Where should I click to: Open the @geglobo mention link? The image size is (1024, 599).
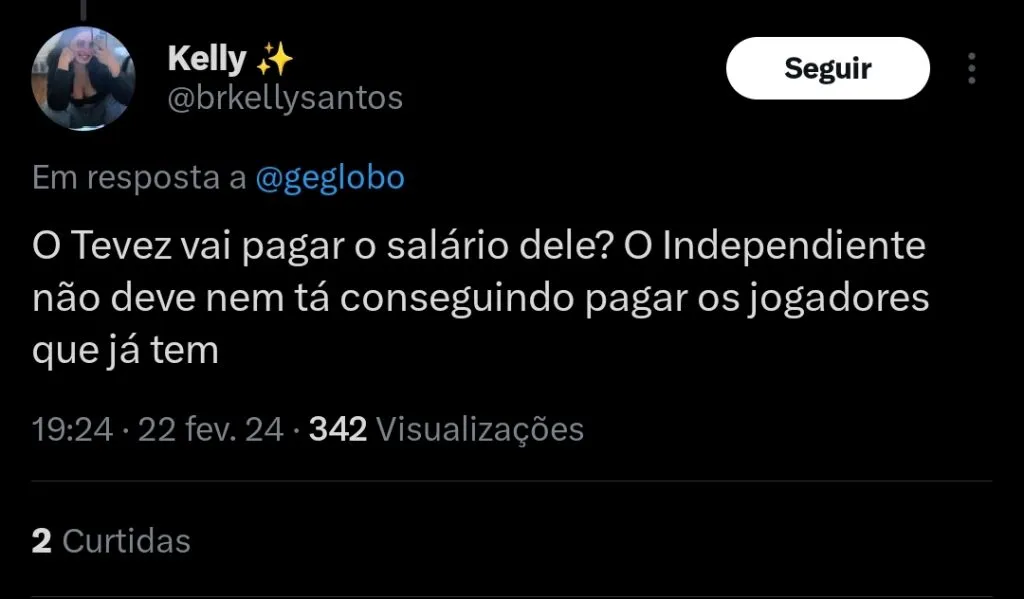tap(330, 178)
